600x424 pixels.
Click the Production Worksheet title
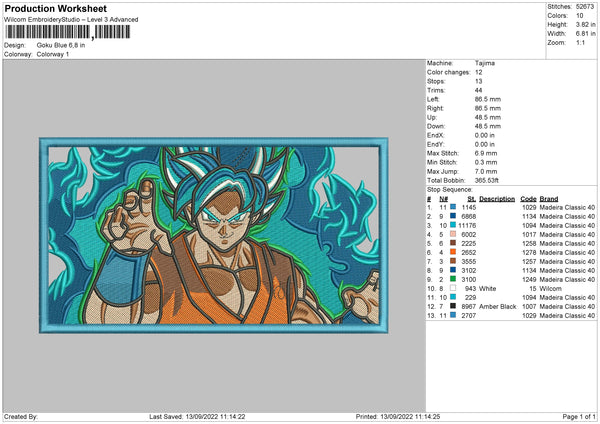coord(55,8)
